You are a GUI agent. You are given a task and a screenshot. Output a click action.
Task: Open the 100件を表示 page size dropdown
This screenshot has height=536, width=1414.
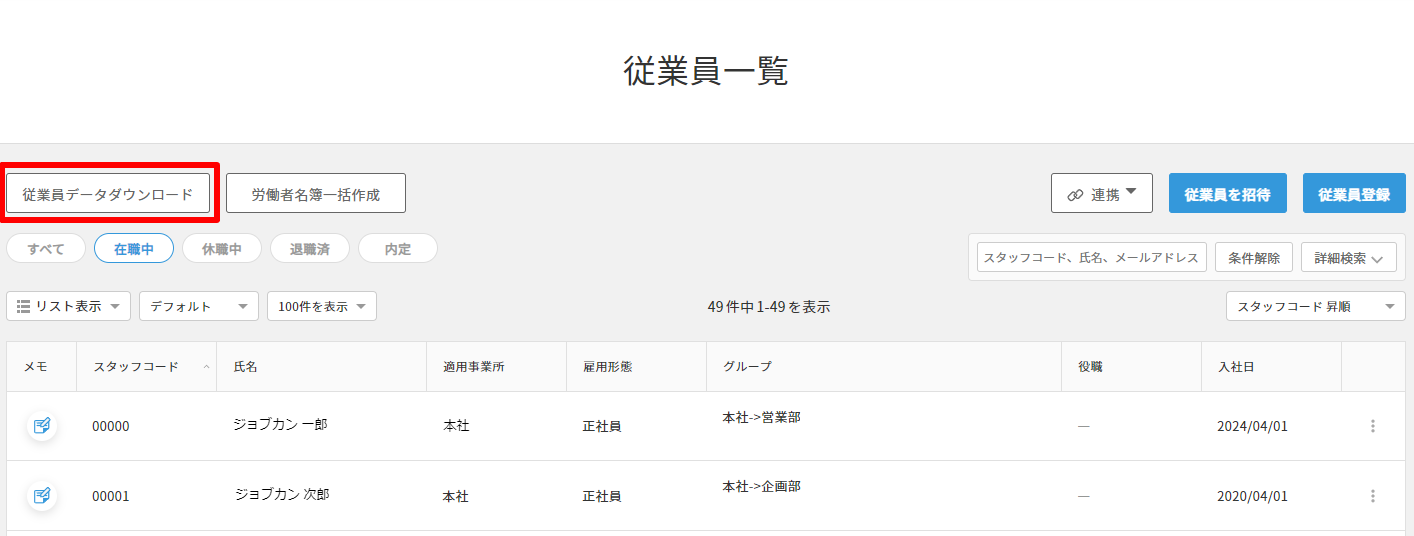322,307
